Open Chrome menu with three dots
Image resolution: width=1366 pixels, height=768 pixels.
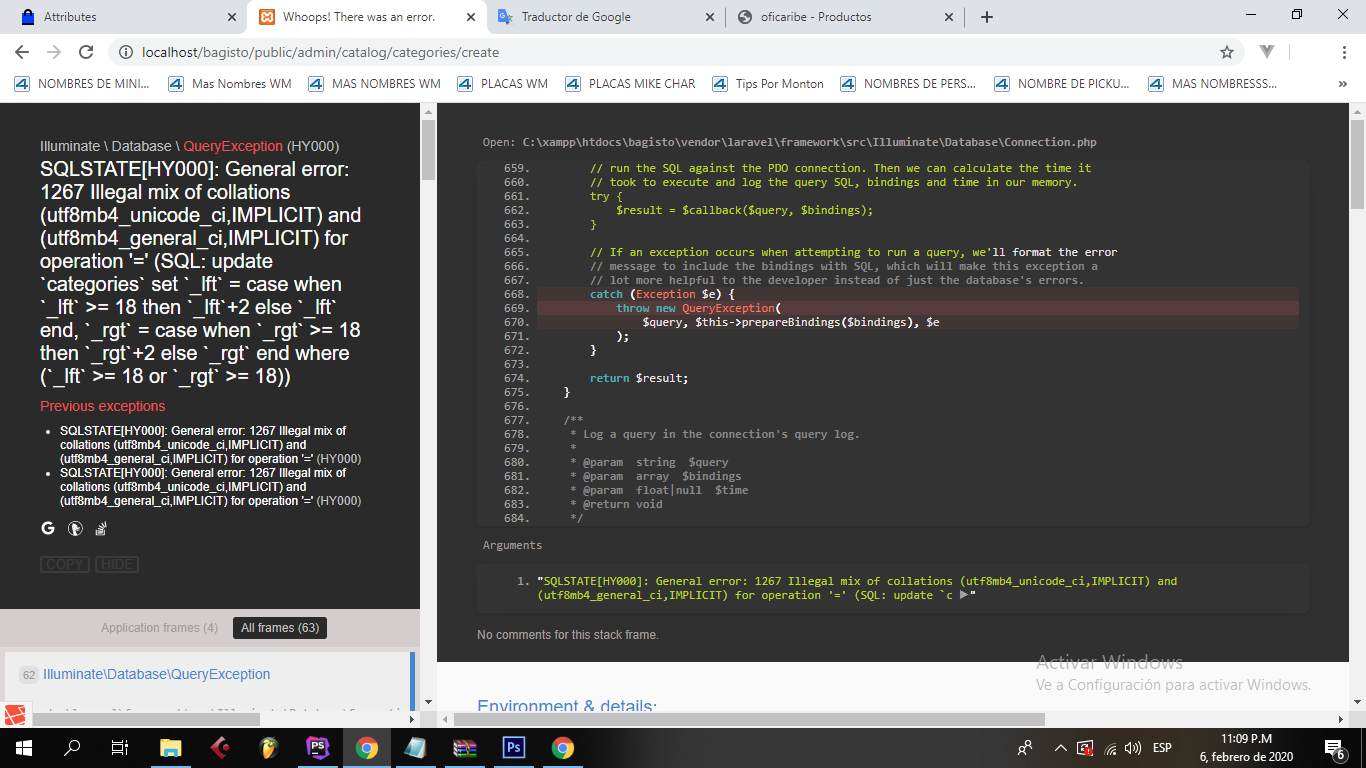click(x=1343, y=52)
